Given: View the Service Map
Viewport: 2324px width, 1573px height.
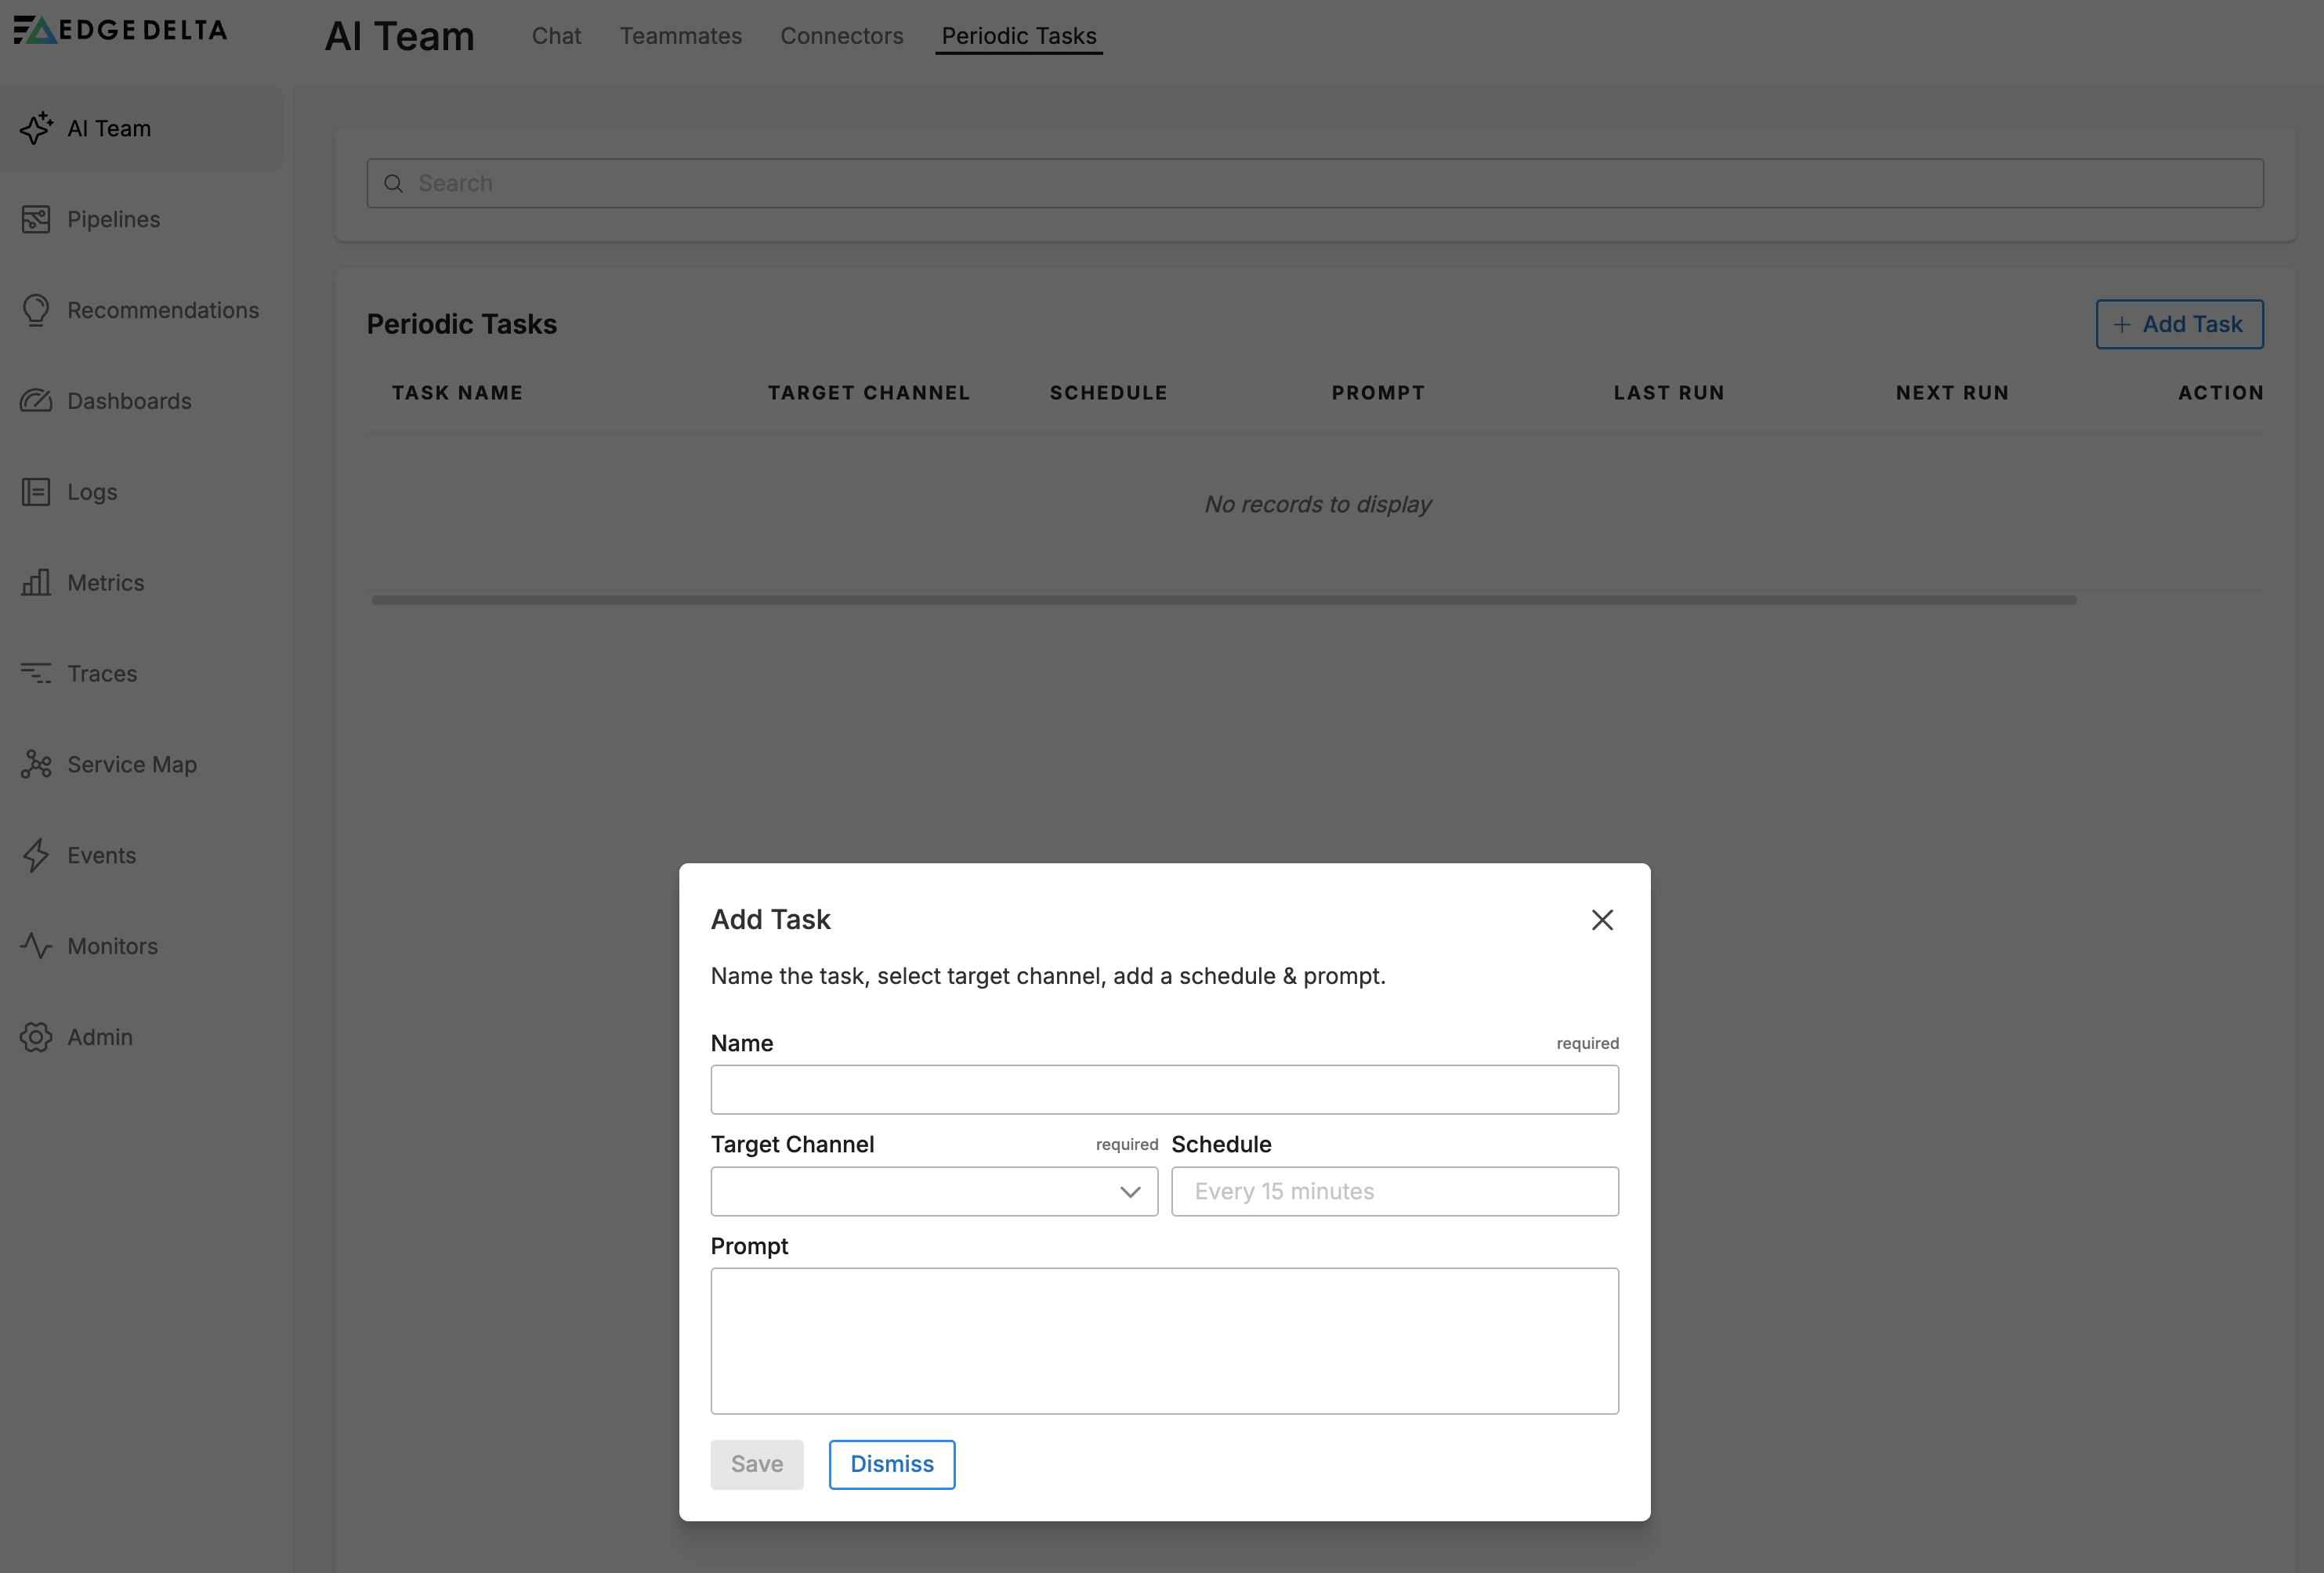Looking at the screenshot, I should click(x=131, y=764).
